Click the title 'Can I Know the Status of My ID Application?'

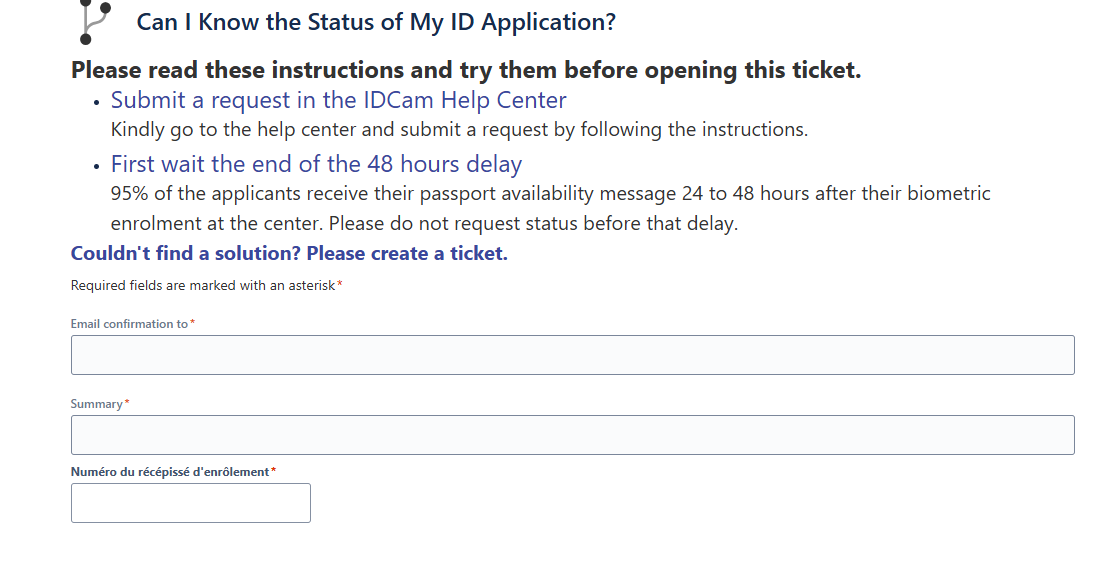376,22
